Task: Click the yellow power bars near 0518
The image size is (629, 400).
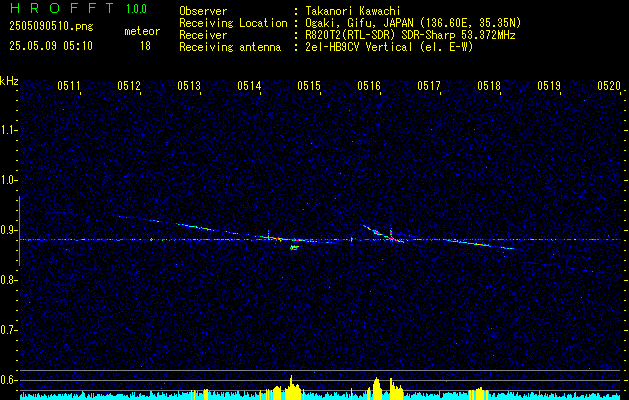Action: pyautogui.click(x=478, y=394)
